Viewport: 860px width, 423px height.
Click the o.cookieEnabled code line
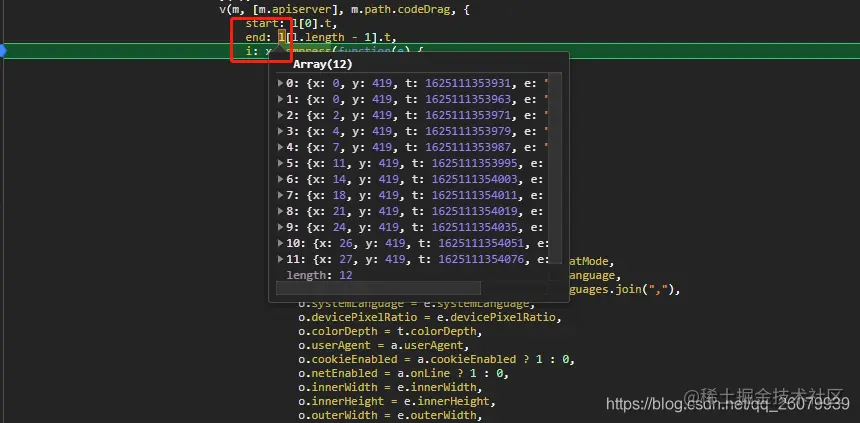tap(437, 359)
